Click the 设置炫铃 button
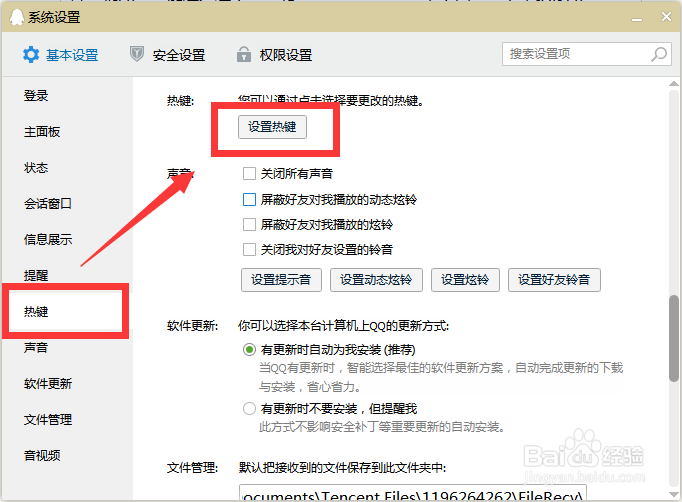 (465, 280)
